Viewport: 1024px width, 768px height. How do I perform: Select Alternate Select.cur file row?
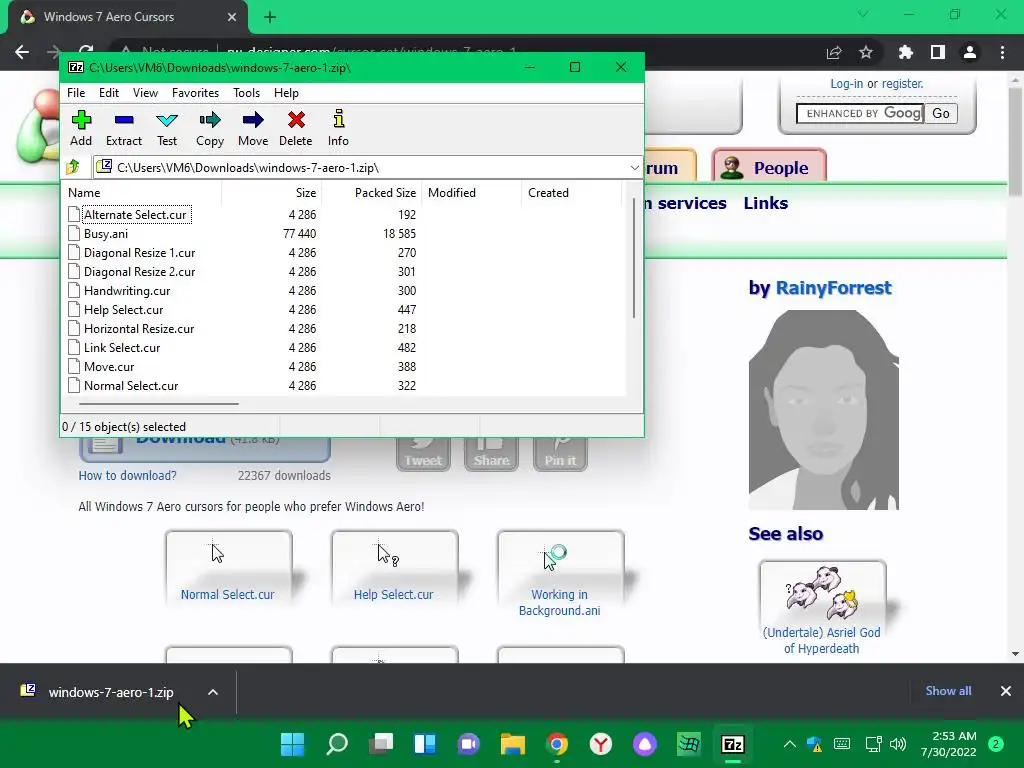click(x=135, y=215)
